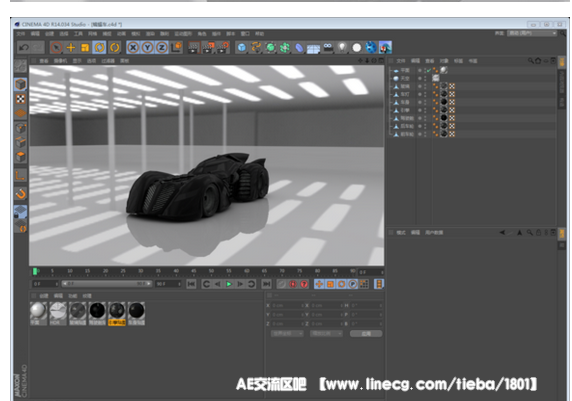Click stepper arrows of the start 0 F field

click(x=57, y=284)
